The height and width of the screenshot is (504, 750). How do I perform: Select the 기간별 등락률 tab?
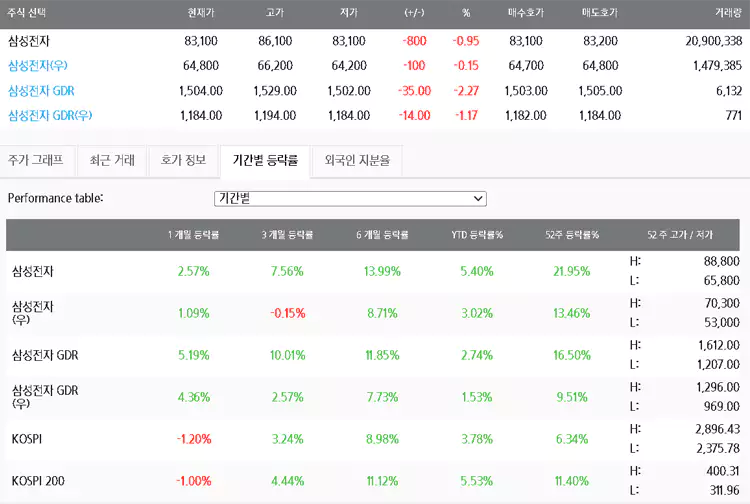click(265, 160)
